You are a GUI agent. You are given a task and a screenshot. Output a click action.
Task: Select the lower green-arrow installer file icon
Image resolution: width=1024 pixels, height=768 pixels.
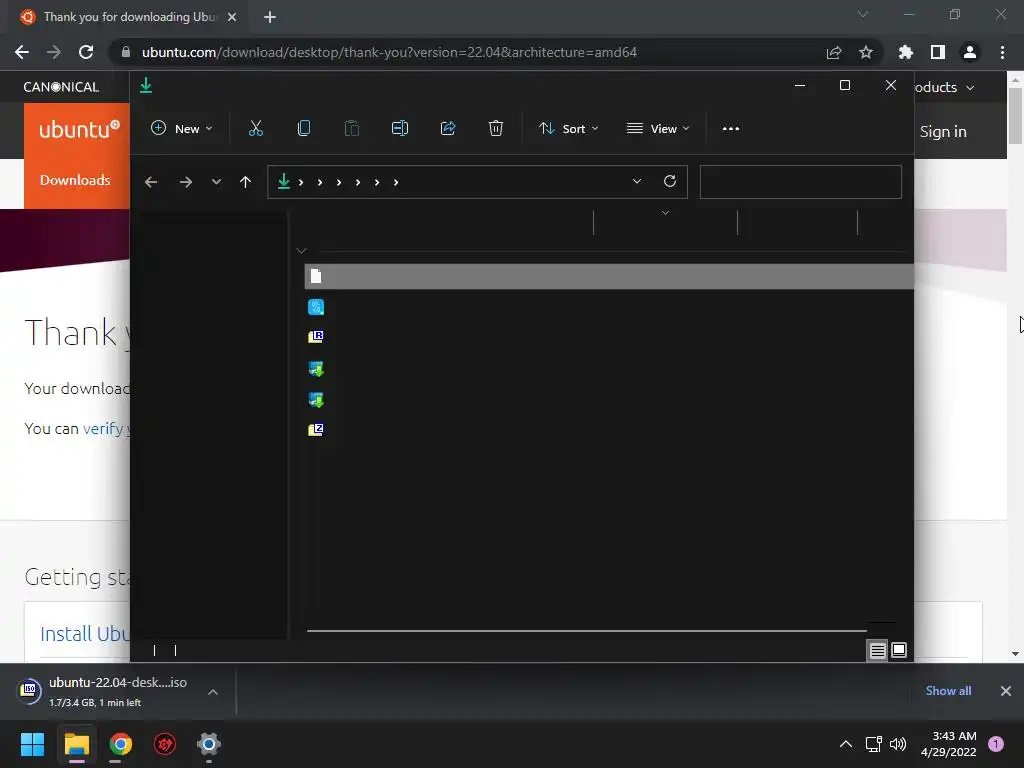pyautogui.click(x=316, y=400)
